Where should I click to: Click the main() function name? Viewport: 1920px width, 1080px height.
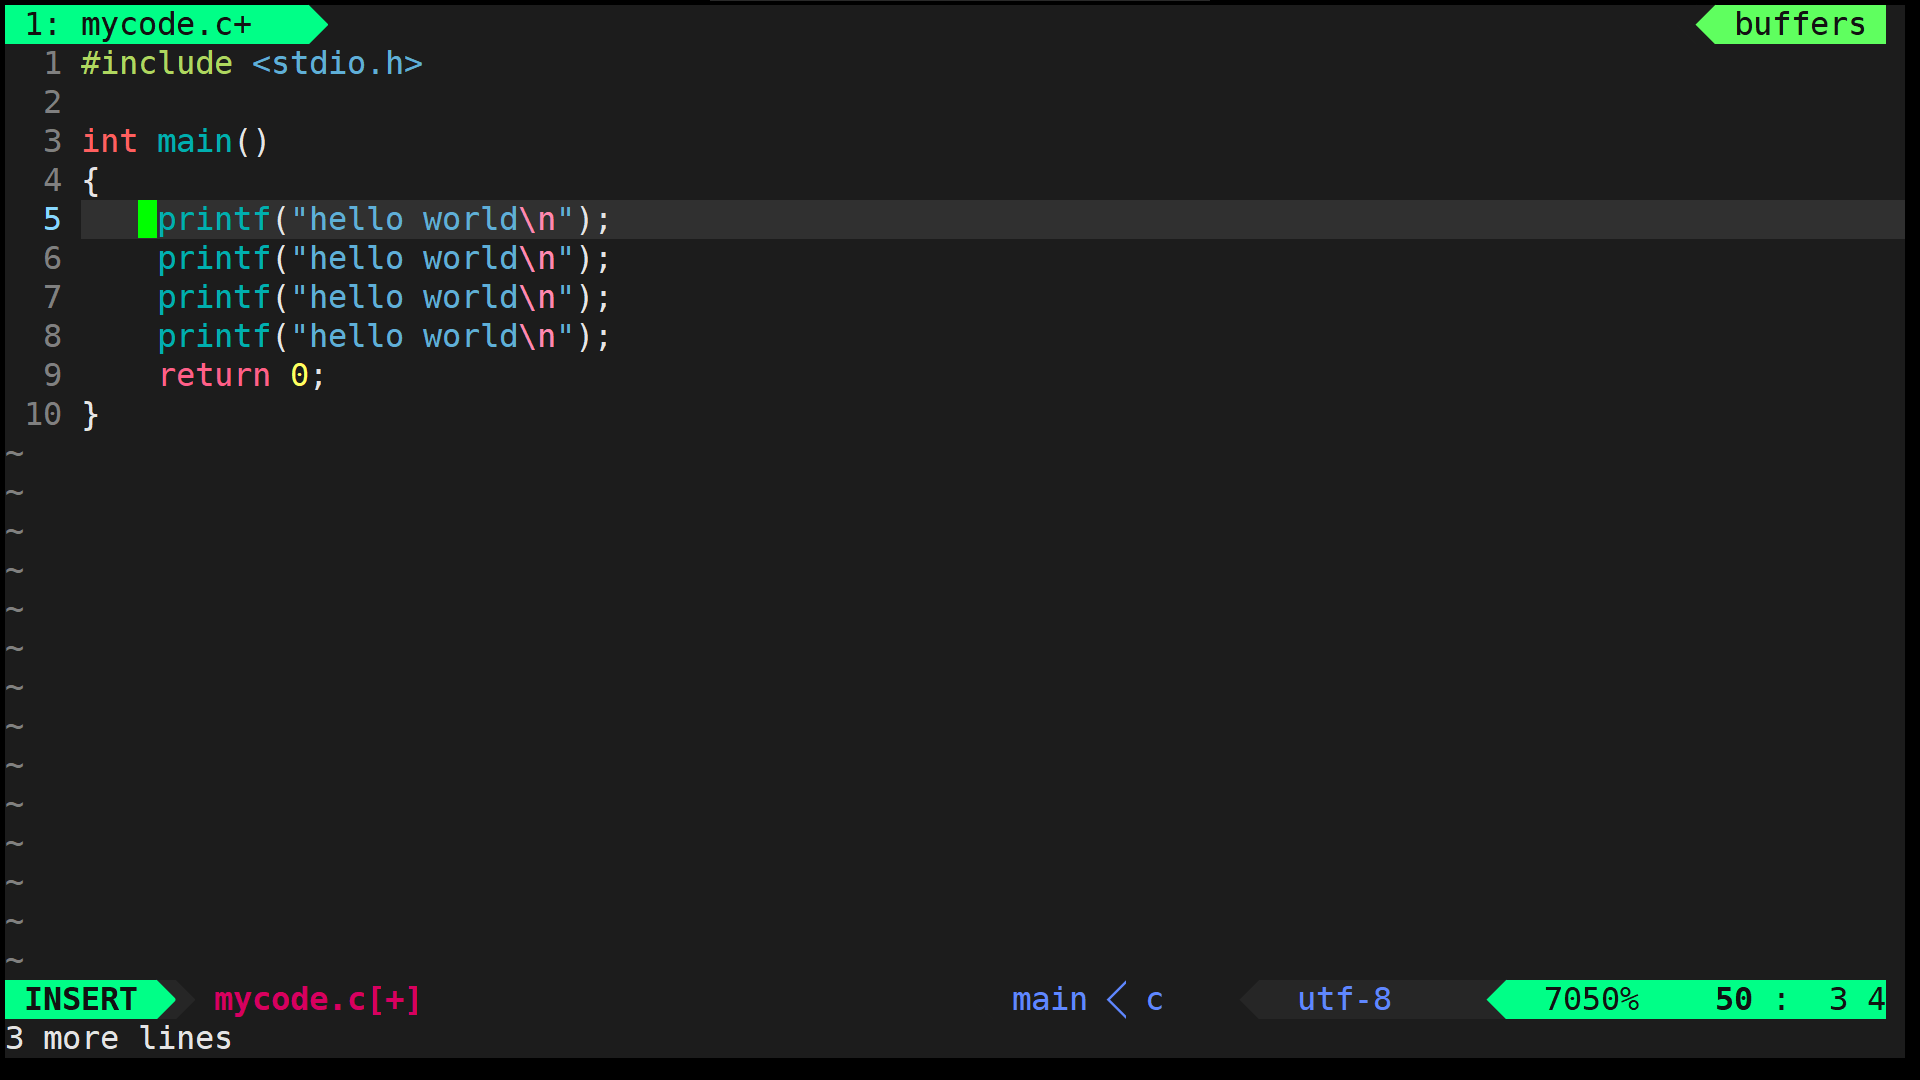pos(194,141)
